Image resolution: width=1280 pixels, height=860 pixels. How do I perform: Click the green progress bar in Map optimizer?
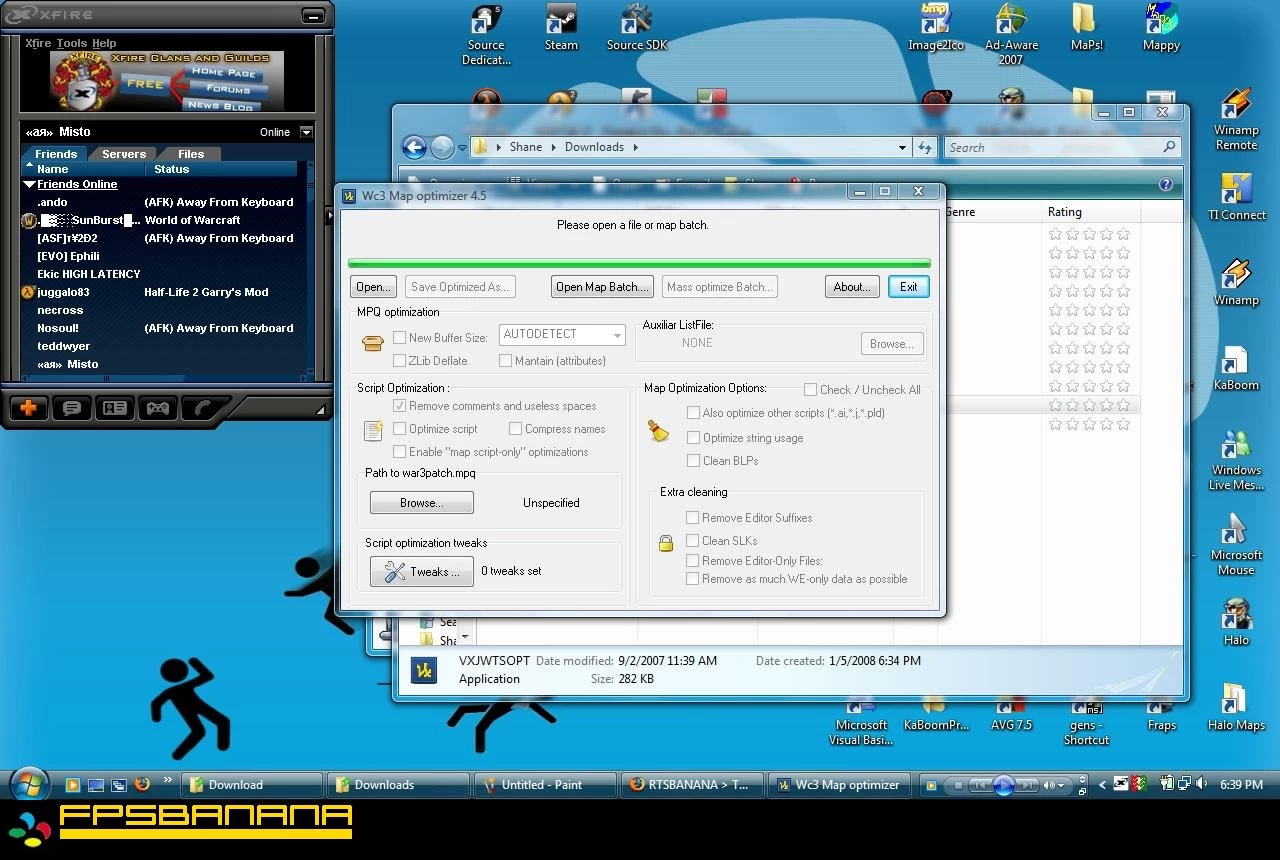coord(639,263)
